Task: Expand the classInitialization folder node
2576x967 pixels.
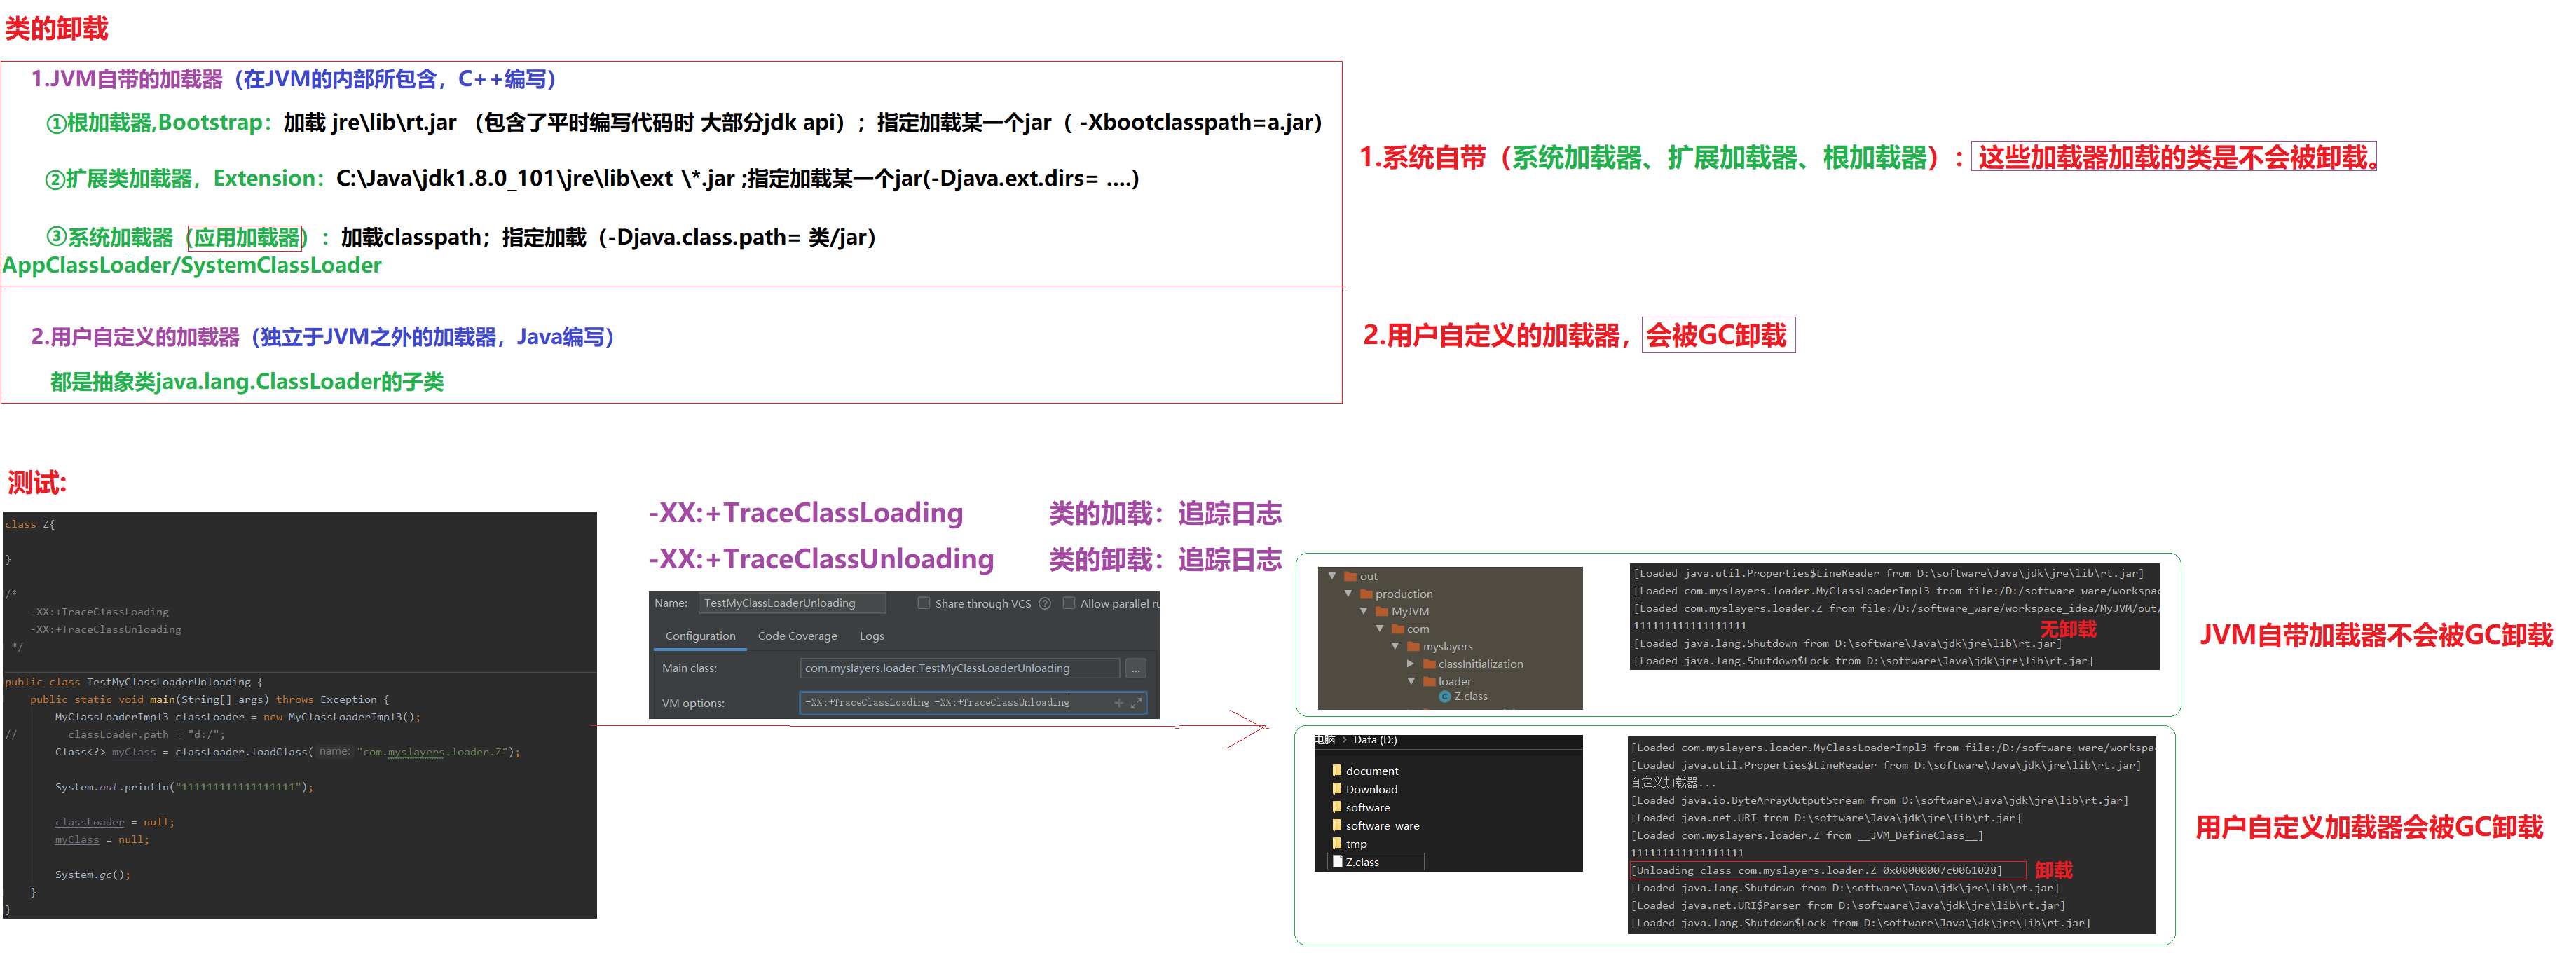Action: pyautogui.click(x=1411, y=664)
